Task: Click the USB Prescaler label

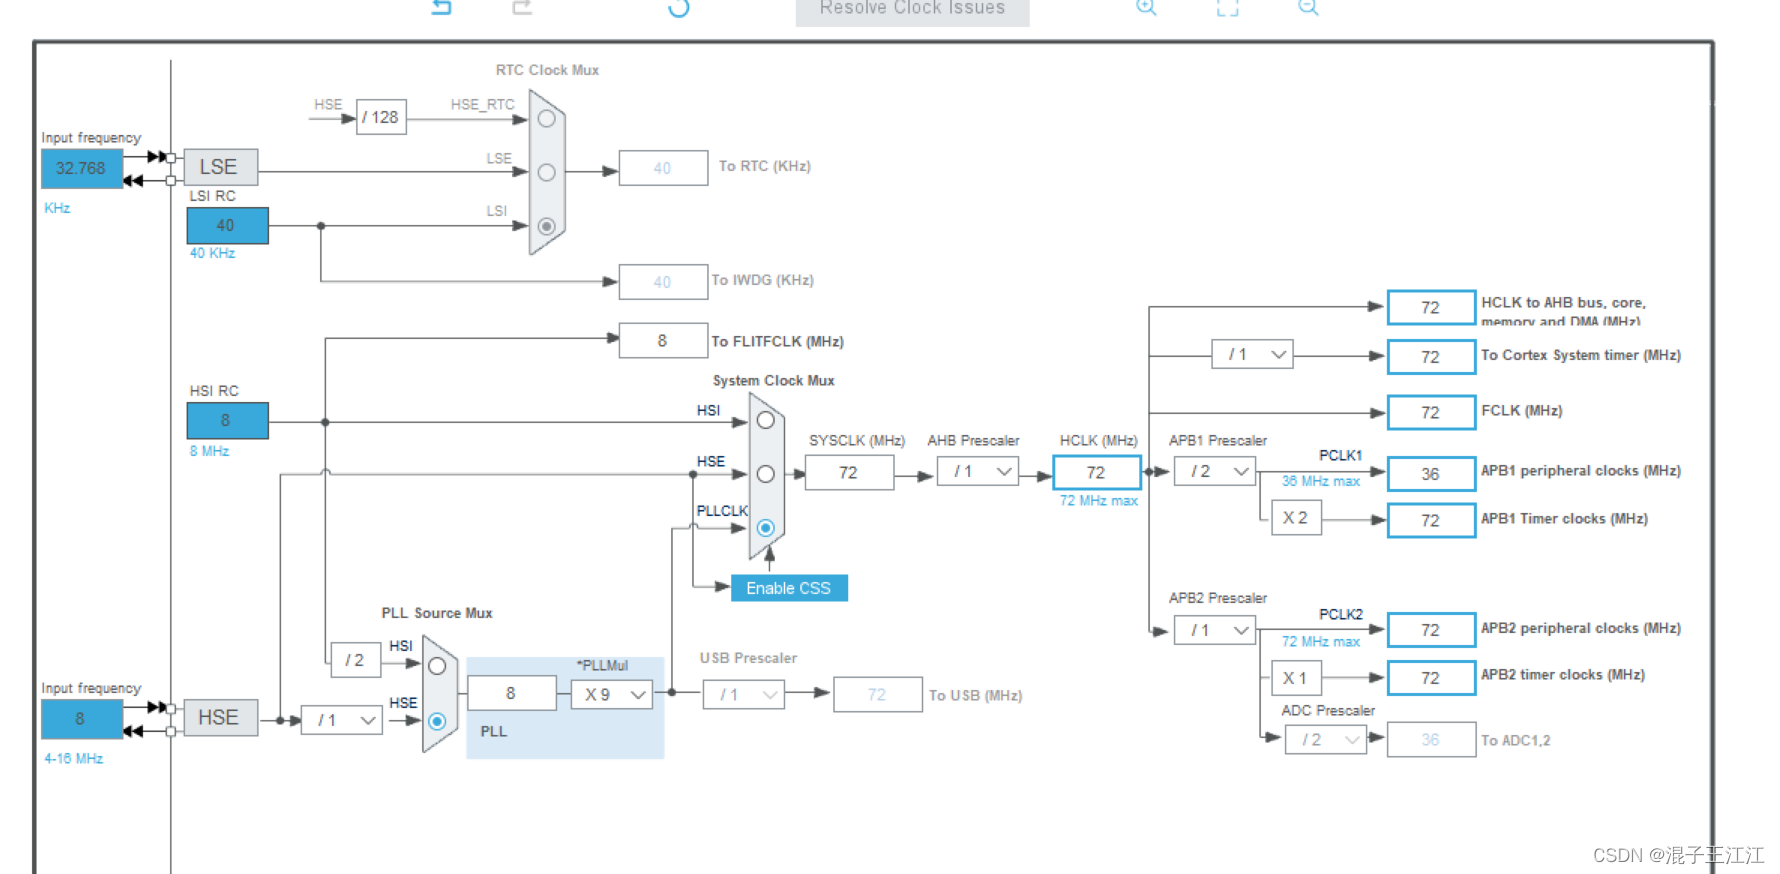Action: click(748, 658)
